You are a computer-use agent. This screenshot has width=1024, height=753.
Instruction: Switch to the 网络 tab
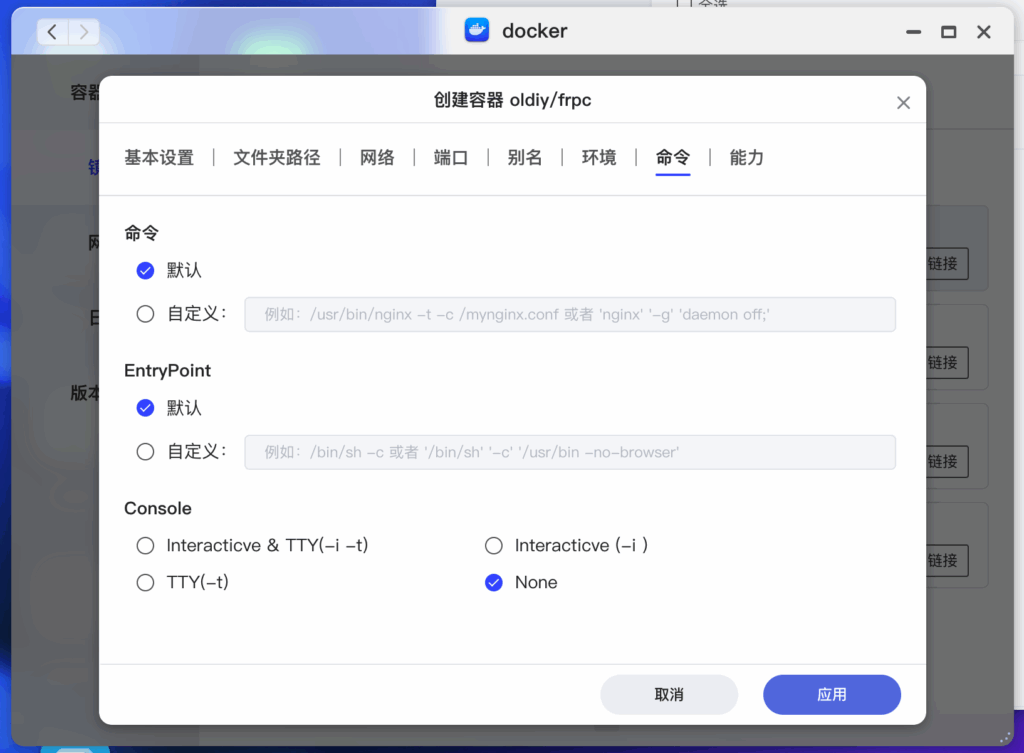(x=377, y=157)
